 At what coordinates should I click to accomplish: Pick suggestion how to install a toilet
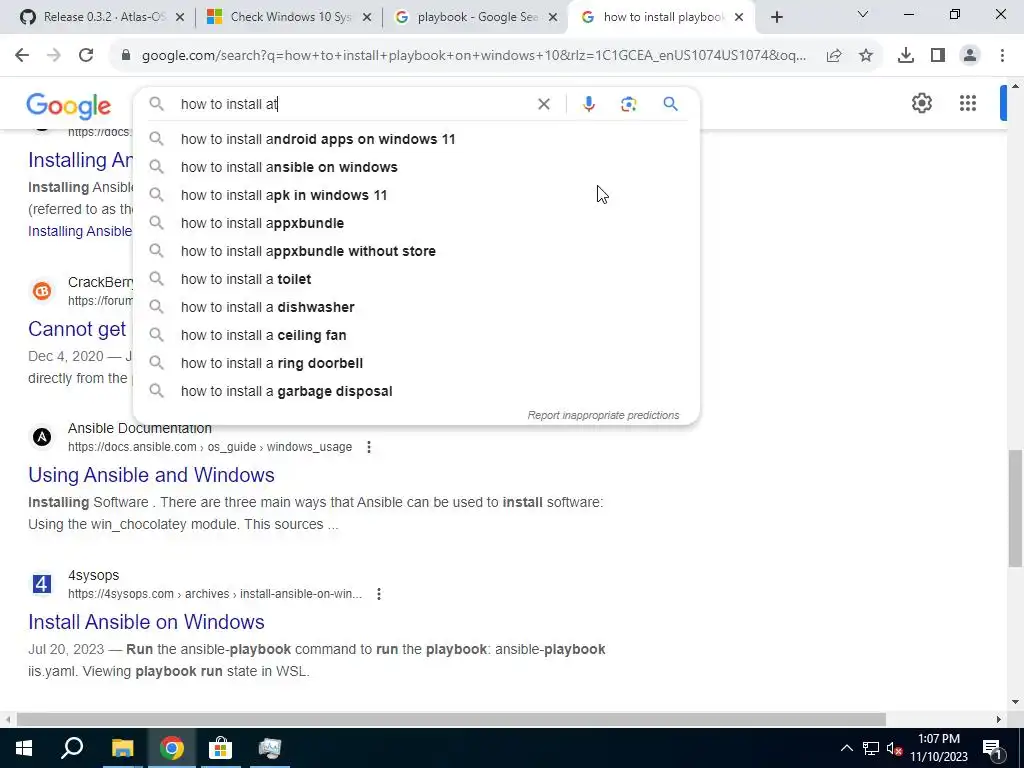coord(416,280)
